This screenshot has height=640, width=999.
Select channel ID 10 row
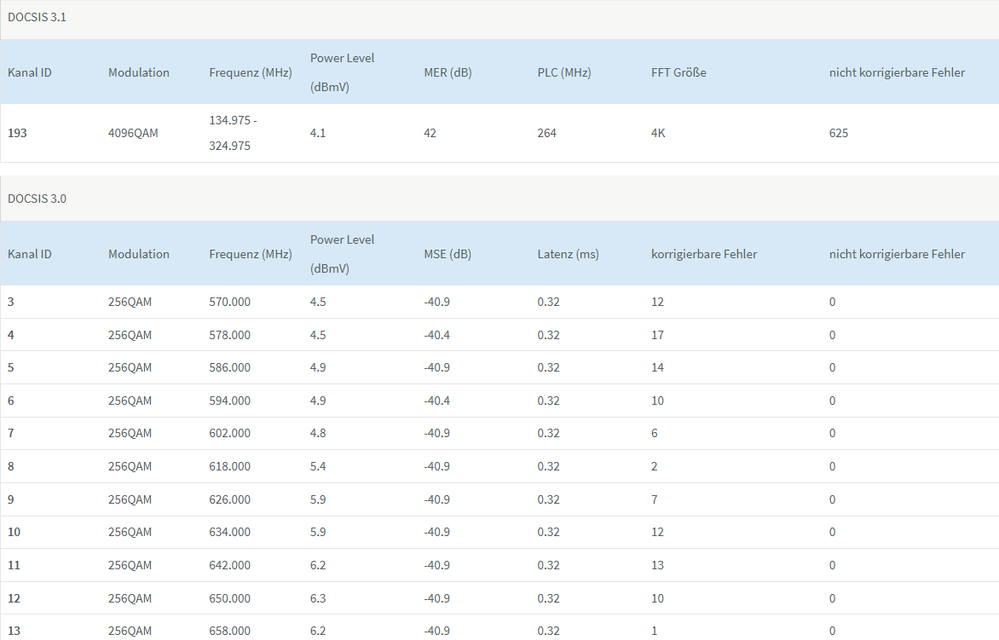pos(500,532)
